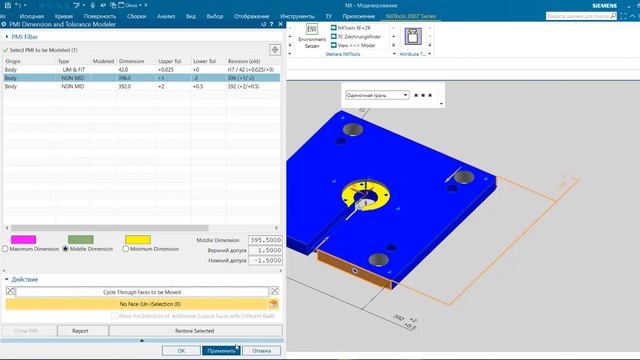Click No Face (Un-)Selection bar

(137, 304)
